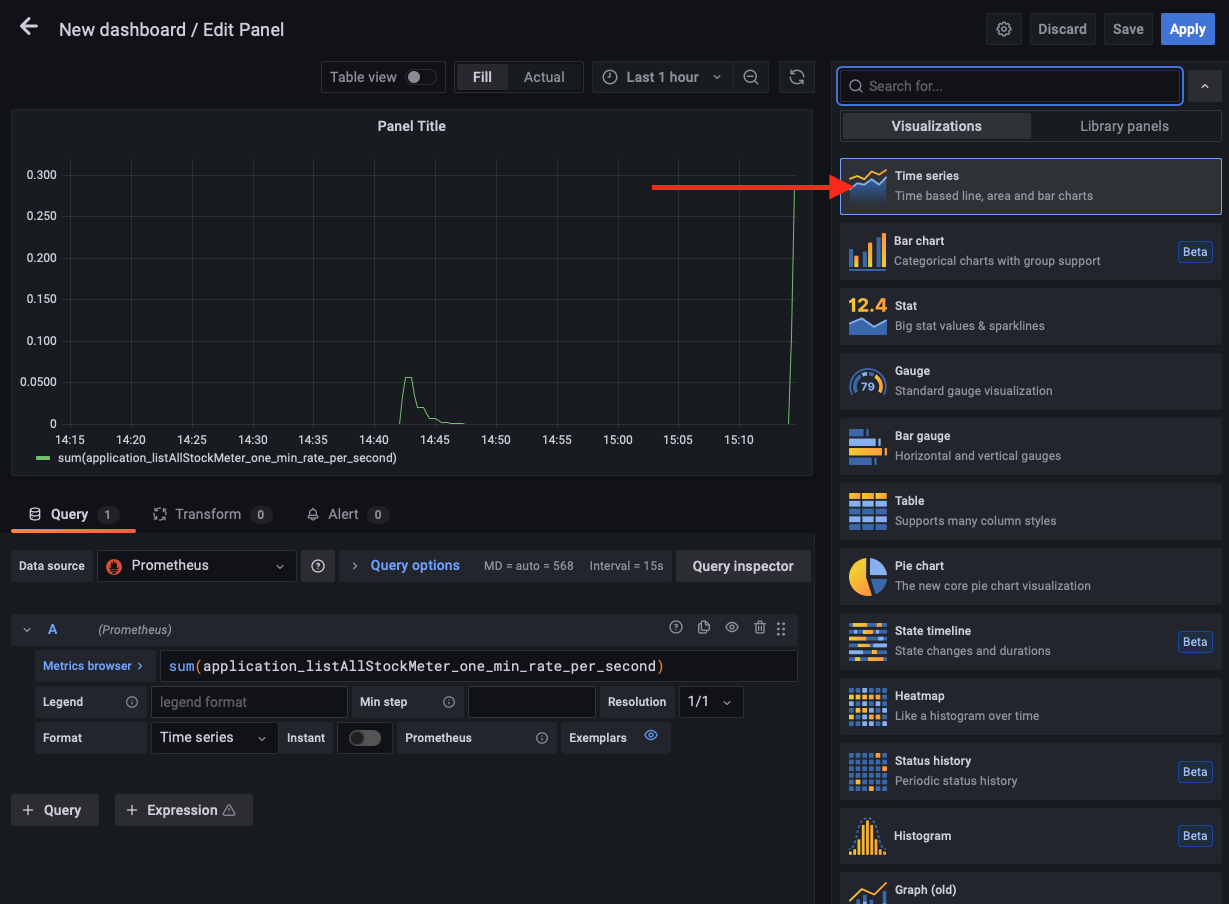Select the Pie chart visualization icon
The width and height of the screenshot is (1229, 904).
[x=868, y=576]
